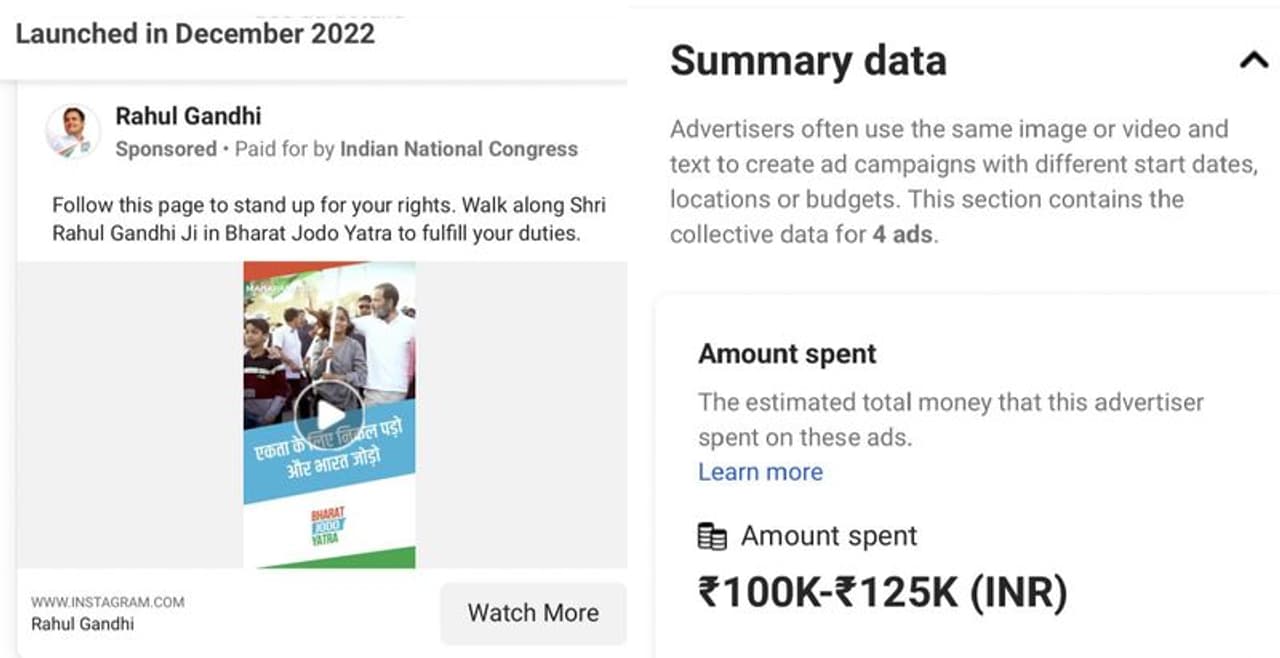
Task: Open the Learn more link
Action: [760, 472]
